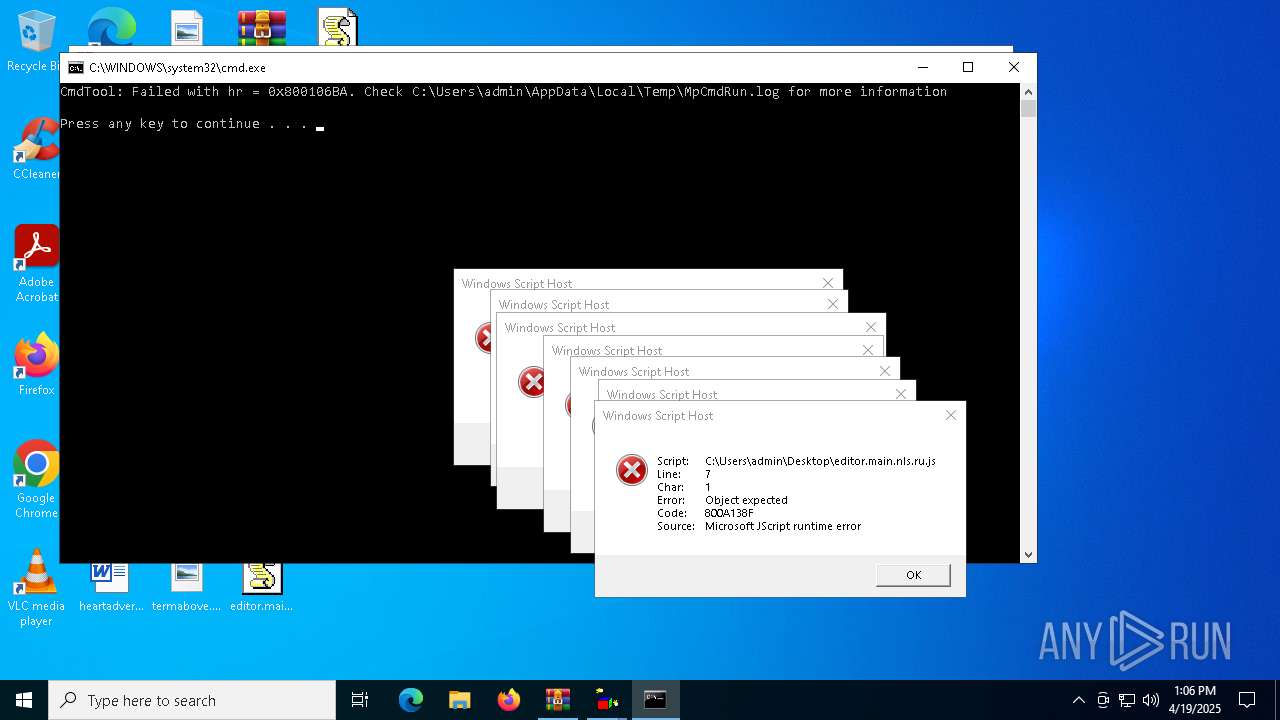
Task: Open the notification center icon
Action: tap(1247, 700)
